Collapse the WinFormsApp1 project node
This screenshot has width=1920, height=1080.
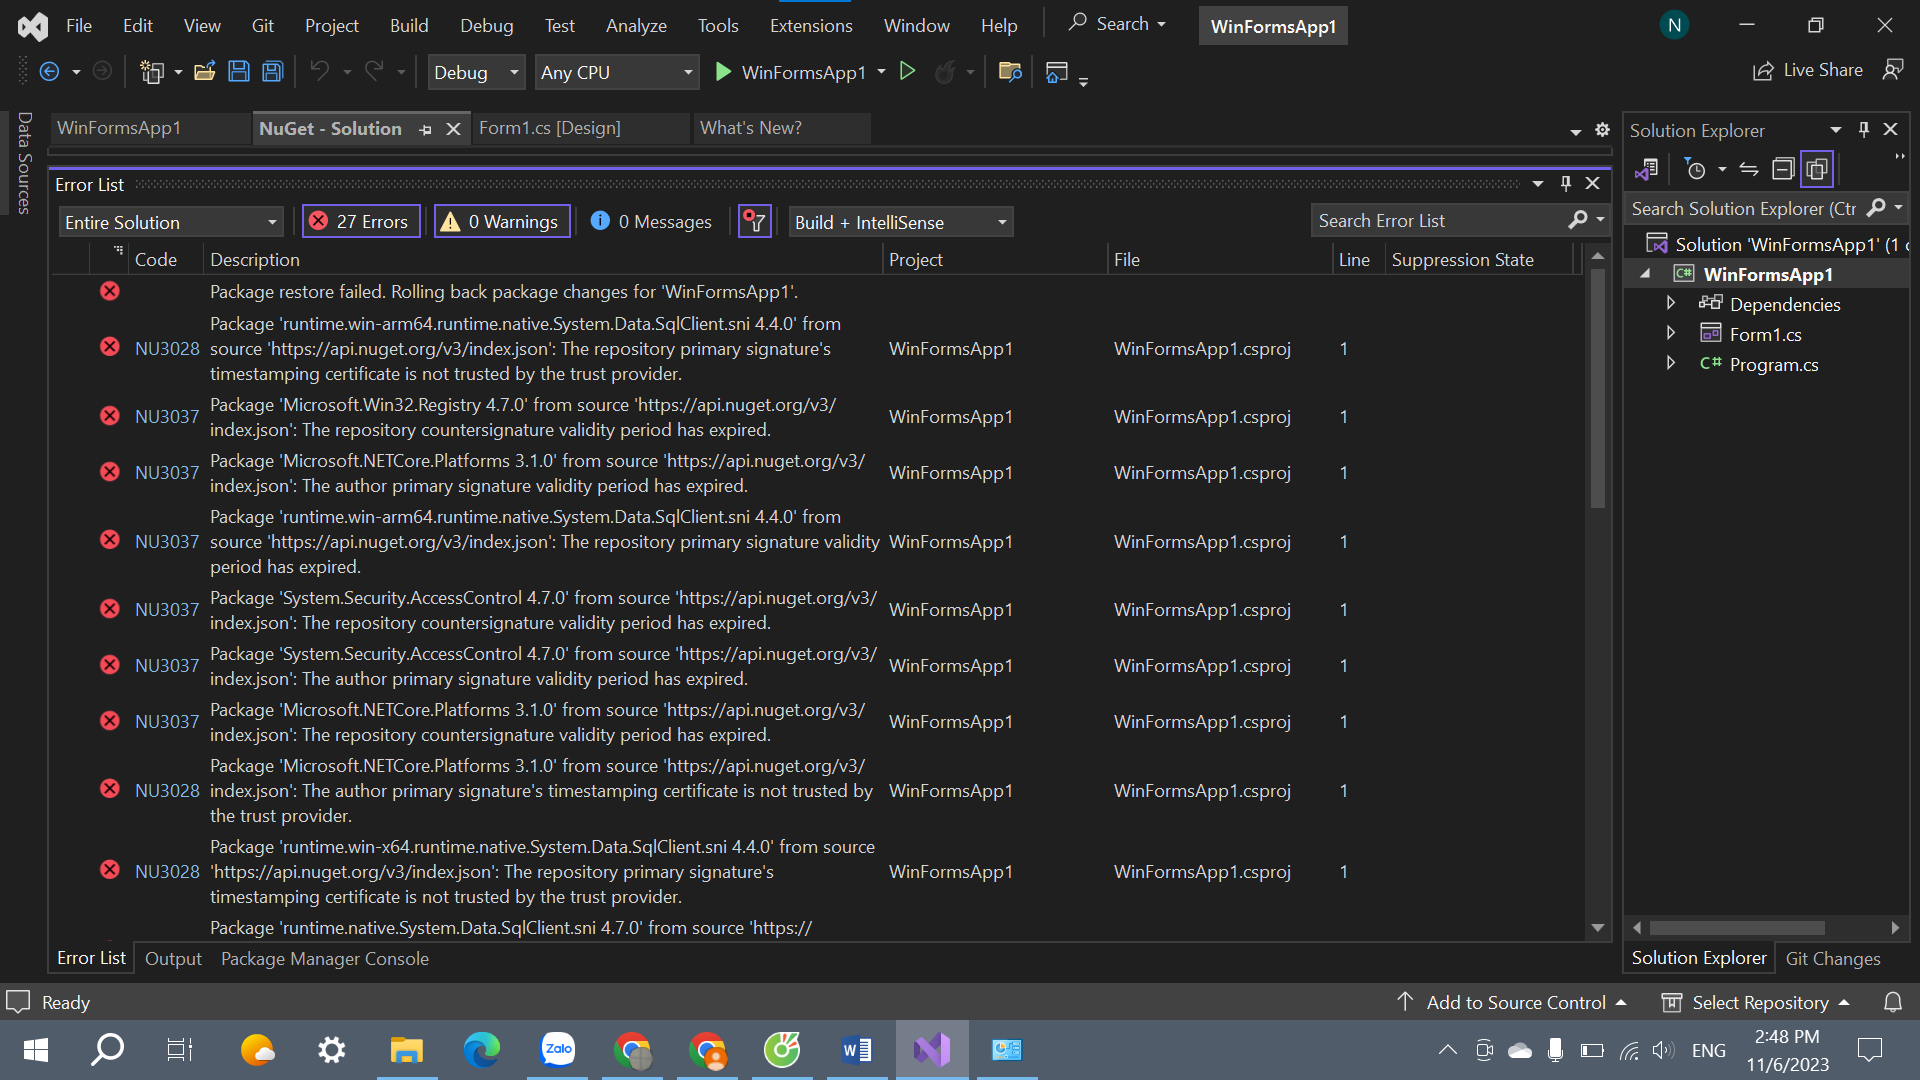(x=1646, y=274)
